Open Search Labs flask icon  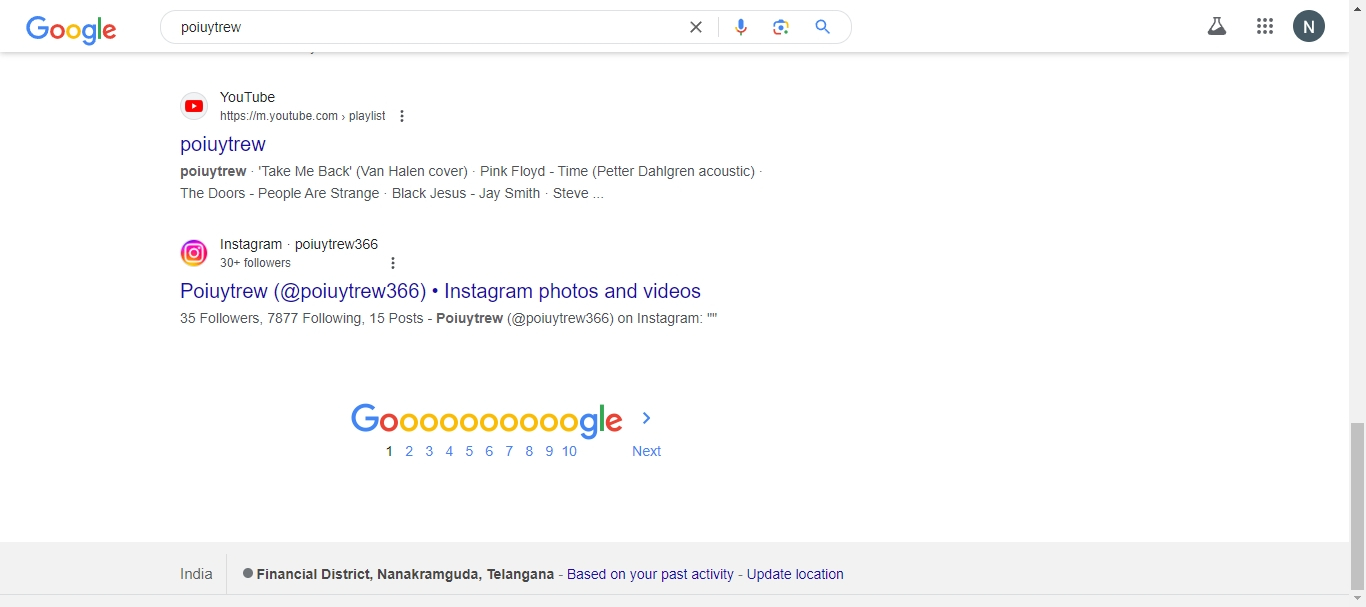pos(1217,27)
